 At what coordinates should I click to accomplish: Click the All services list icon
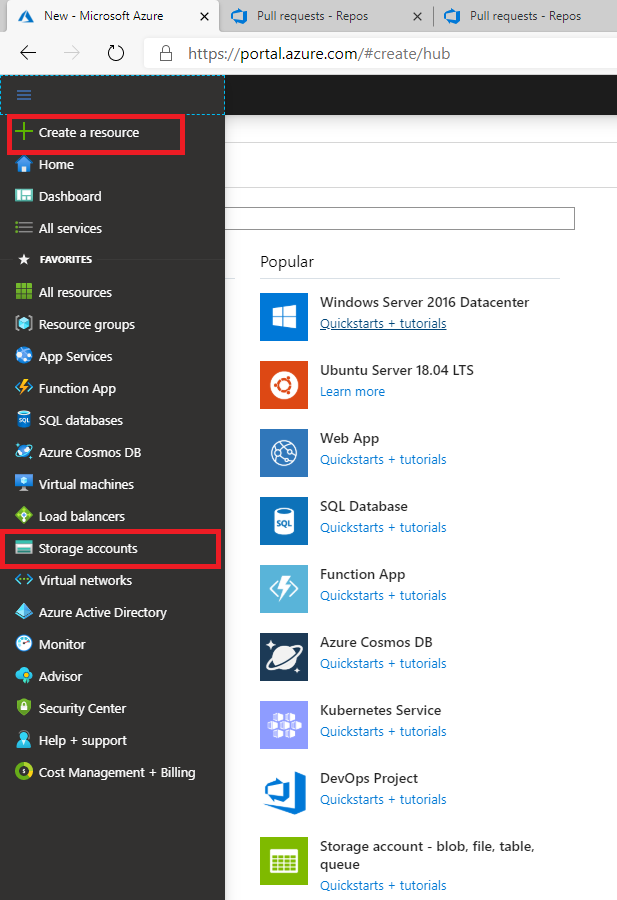click(x=24, y=228)
